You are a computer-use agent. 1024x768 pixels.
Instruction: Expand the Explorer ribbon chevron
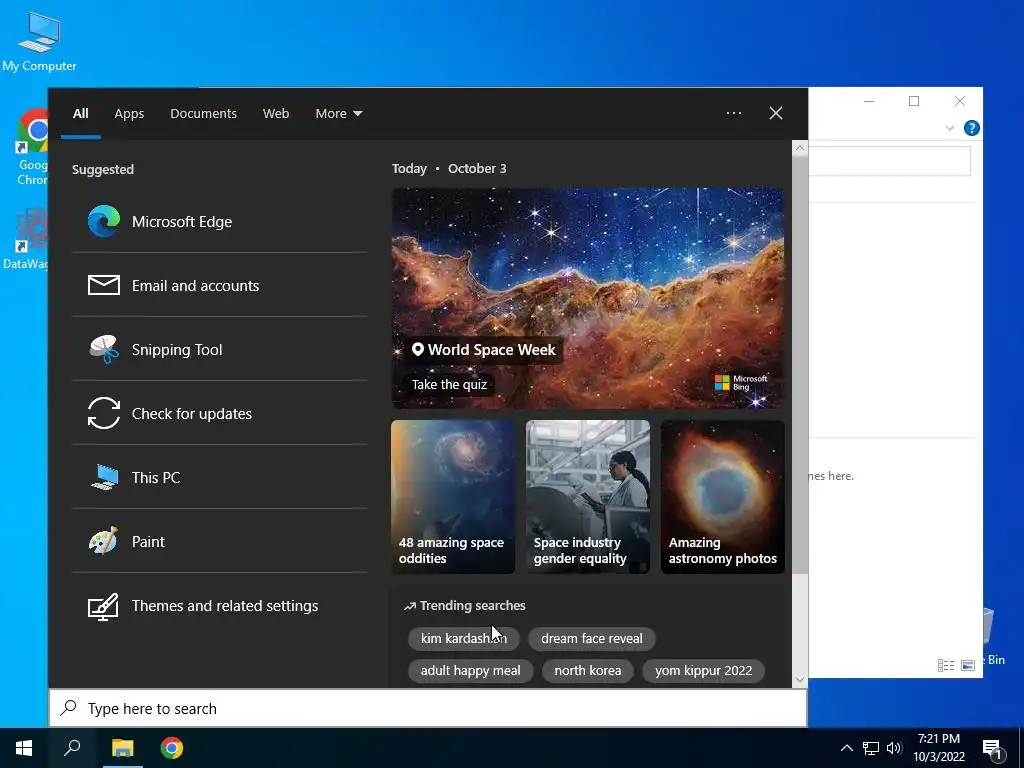click(950, 129)
